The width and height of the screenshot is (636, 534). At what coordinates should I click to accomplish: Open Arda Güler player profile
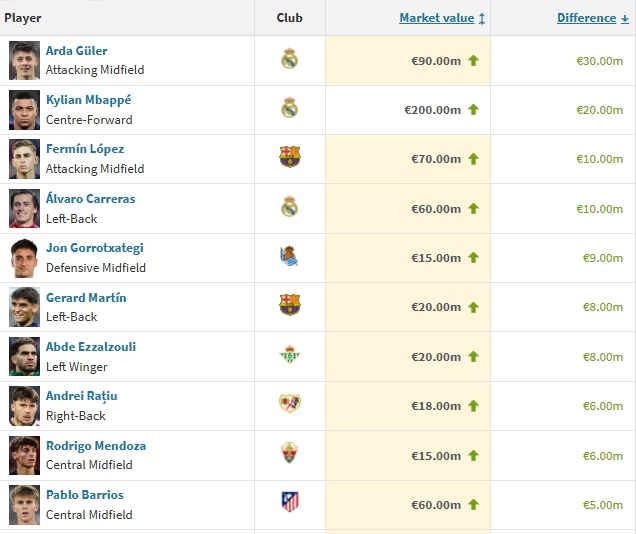pyautogui.click(x=76, y=51)
